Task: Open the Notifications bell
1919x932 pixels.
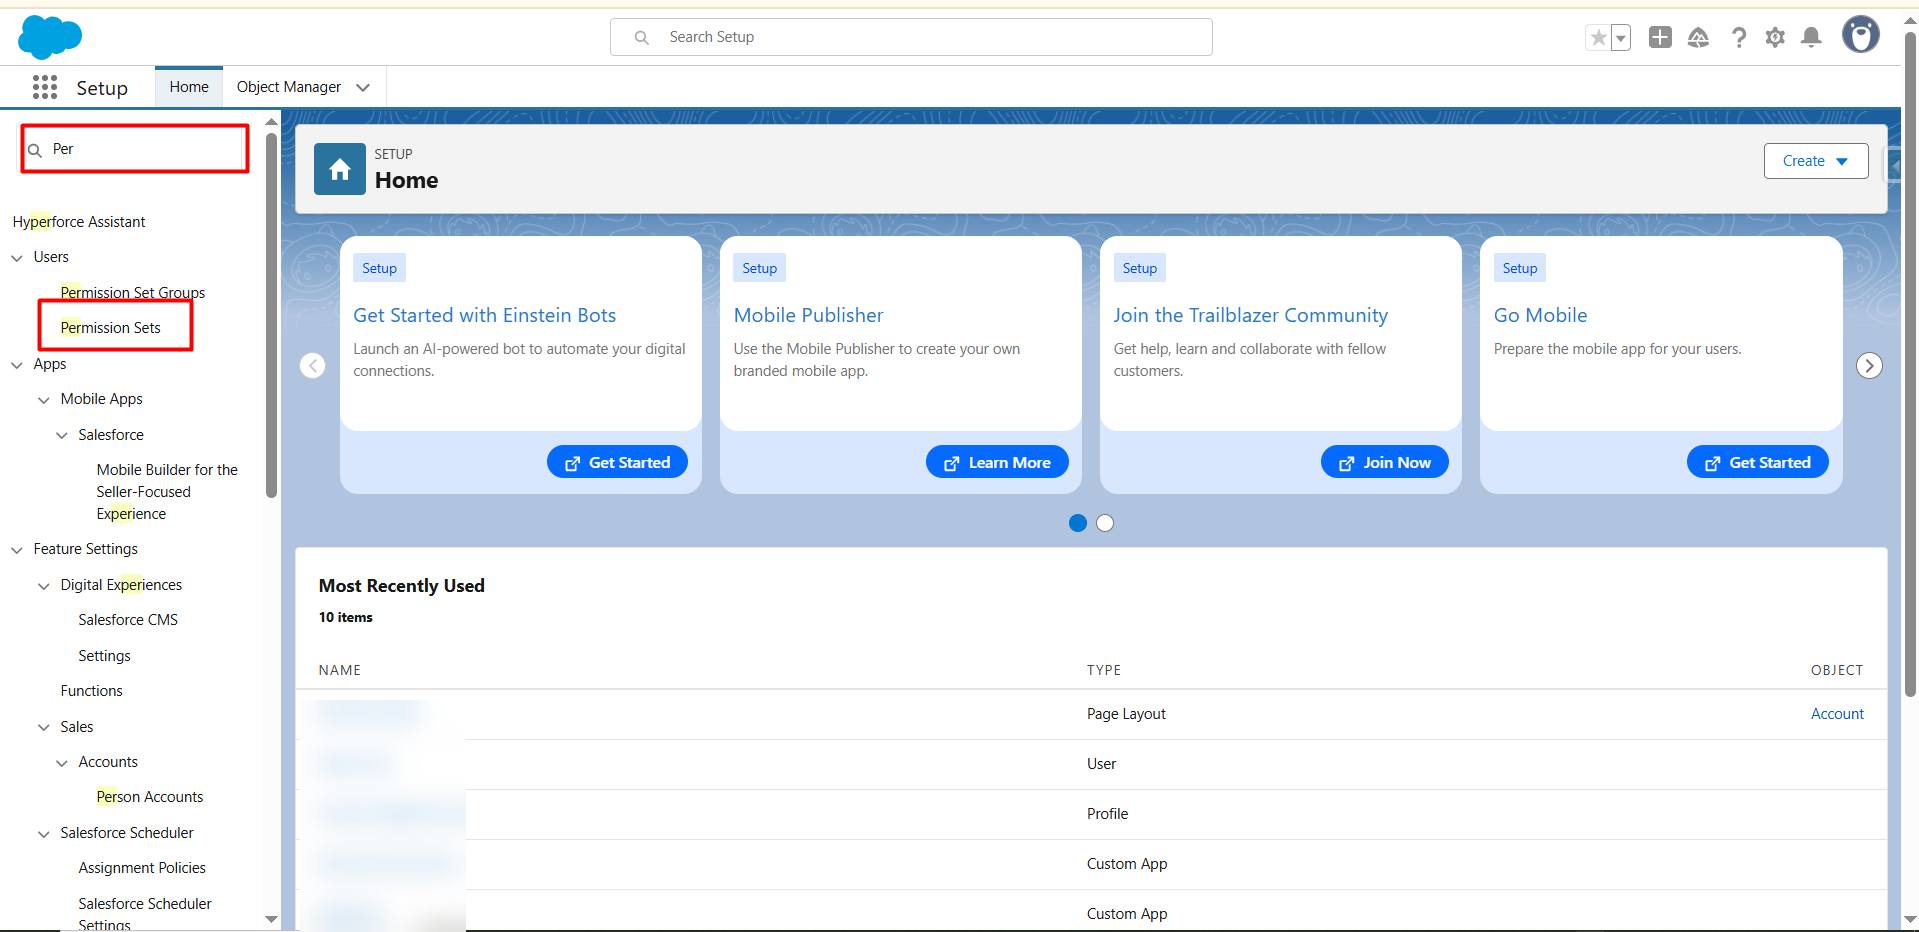Action: pyautogui.click(x=1811, y=38)
